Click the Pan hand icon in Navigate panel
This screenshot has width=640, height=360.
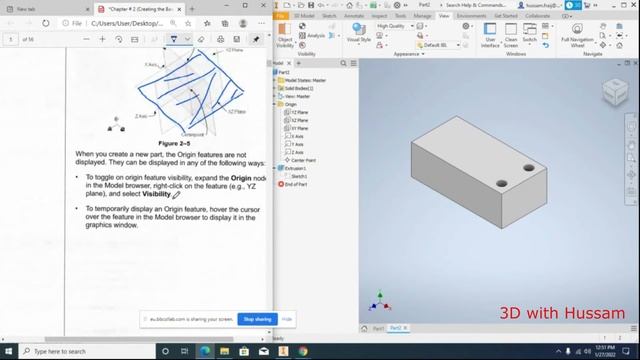click(603, 27)
